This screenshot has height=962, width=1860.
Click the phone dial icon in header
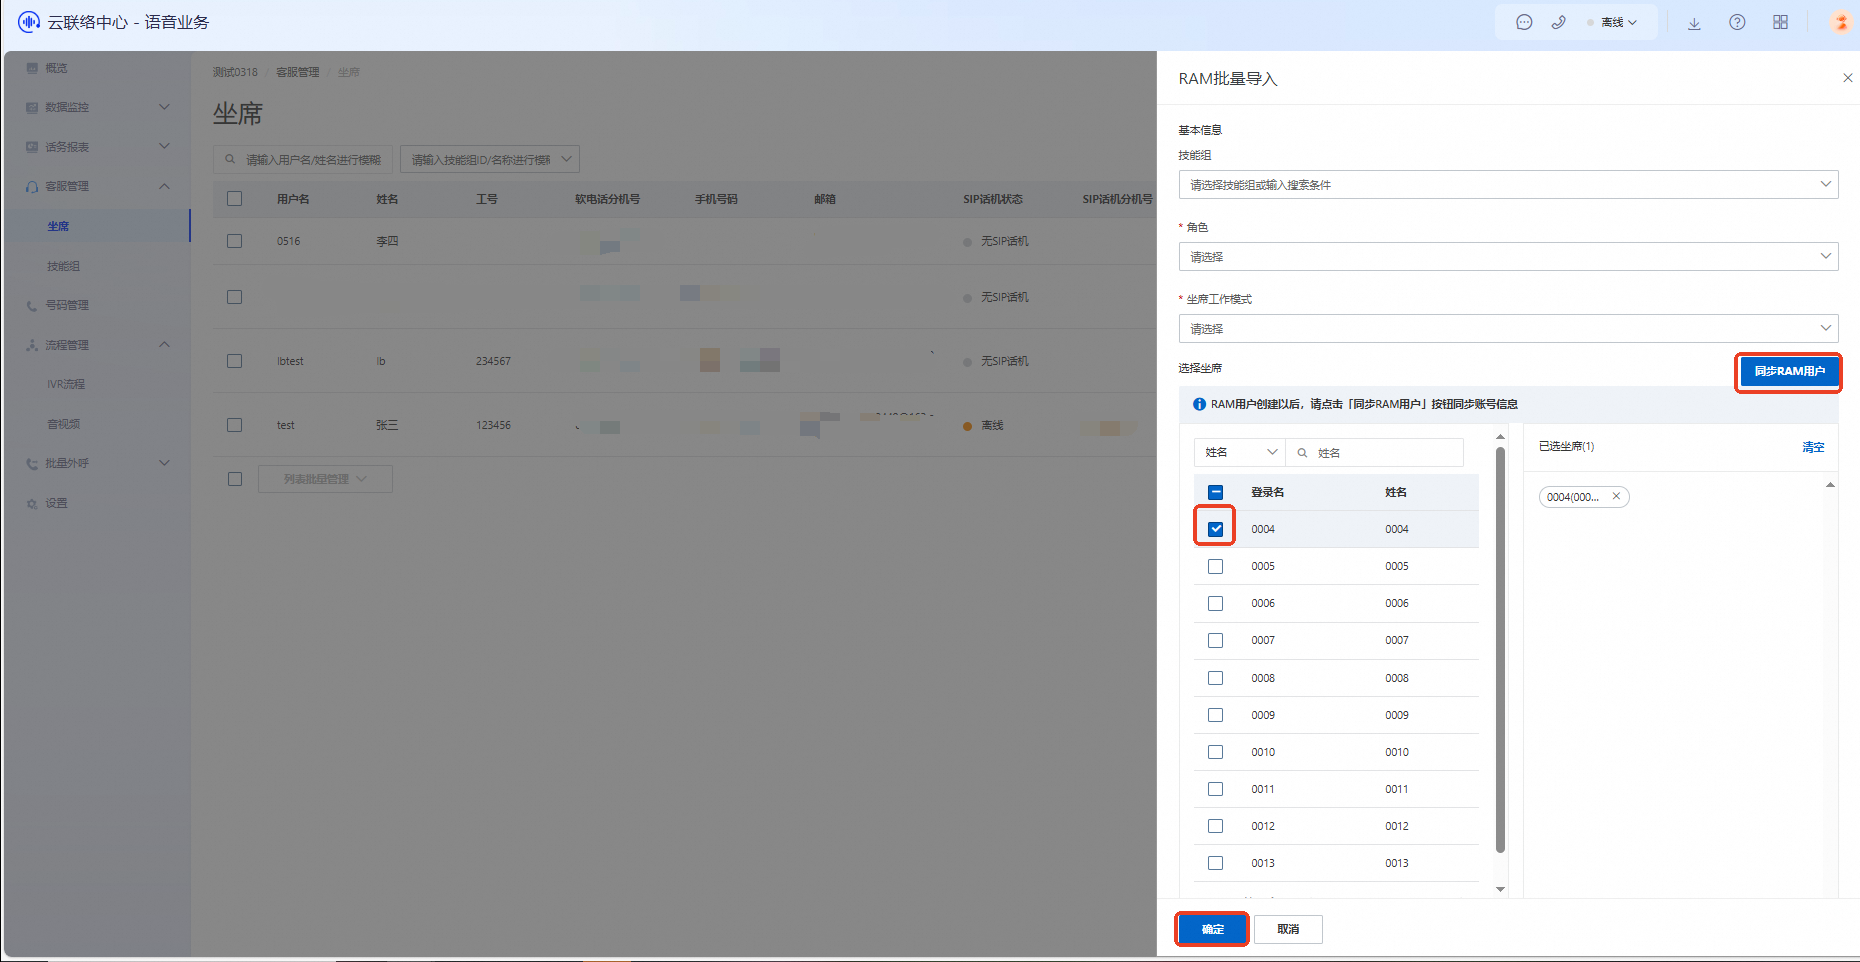click(x=1559, y=22)
